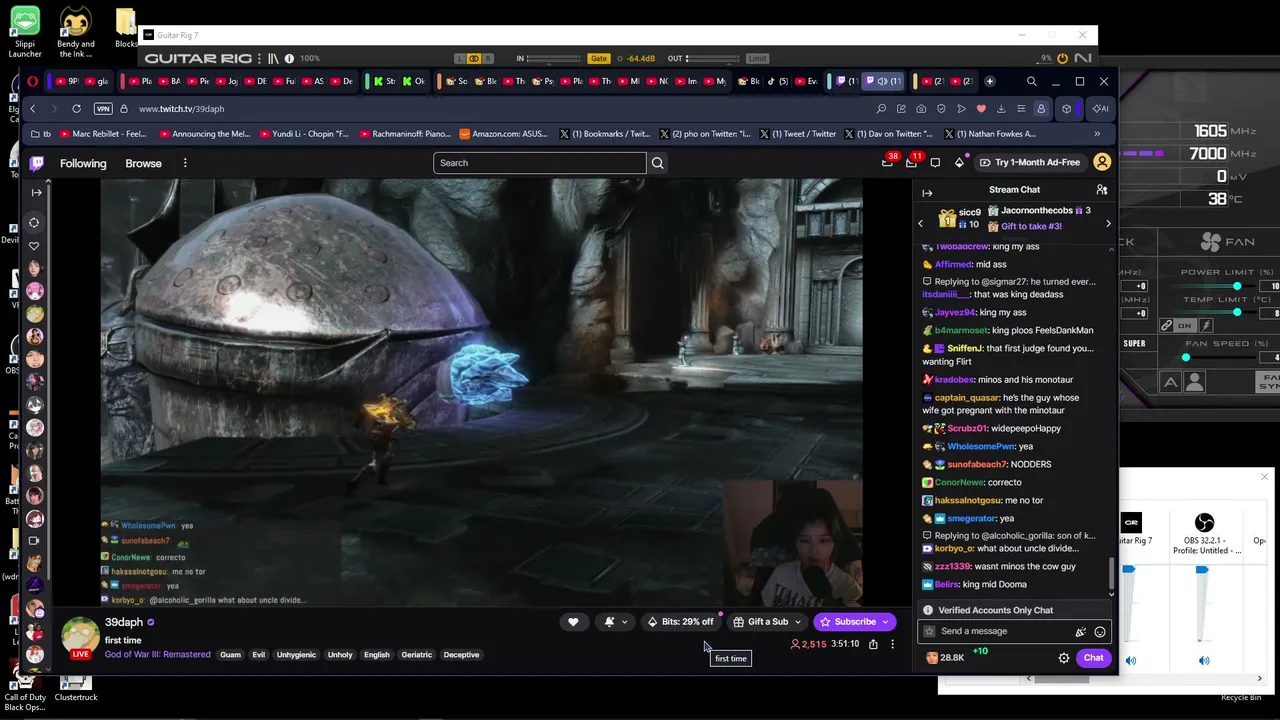Click Guitar Rig power icon
The height and width of the screenshot is (720, 1280).
1062,59
